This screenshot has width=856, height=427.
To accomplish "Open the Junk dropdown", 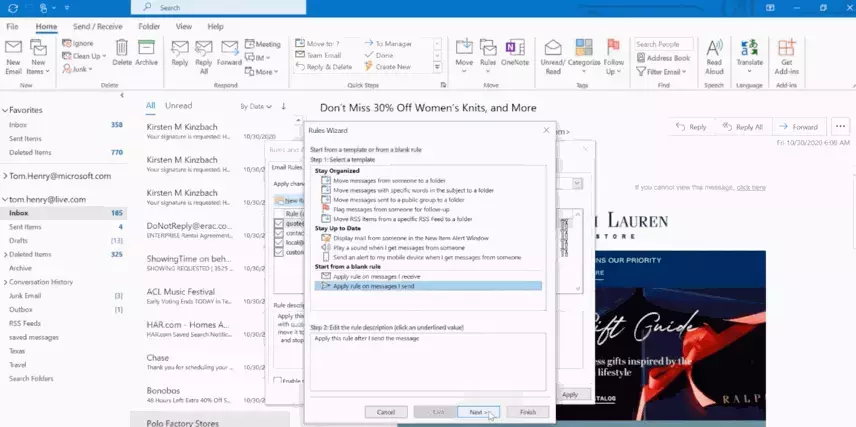I will pyautogui.click(x=78, y=69).
